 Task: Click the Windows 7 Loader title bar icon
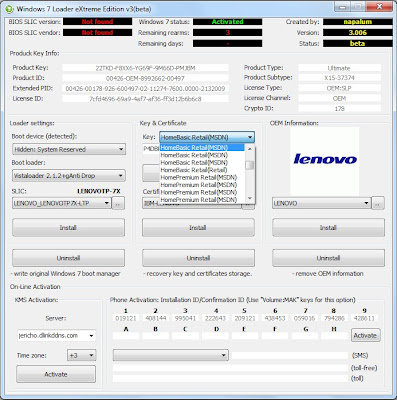(x=9, y=9)
